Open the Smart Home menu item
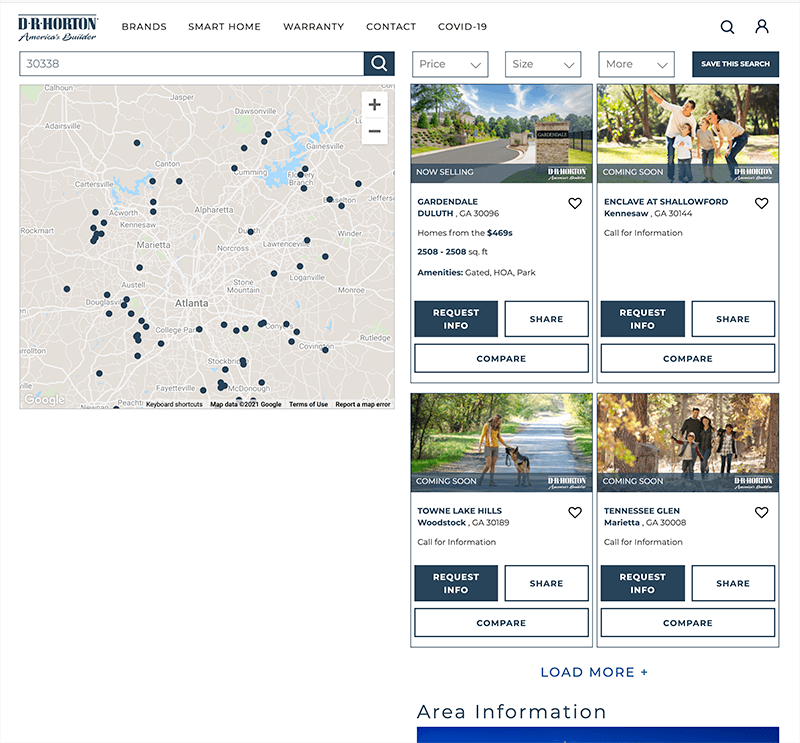Image resolution: width=800 pixels, height=743 pixels. point(224,27)
